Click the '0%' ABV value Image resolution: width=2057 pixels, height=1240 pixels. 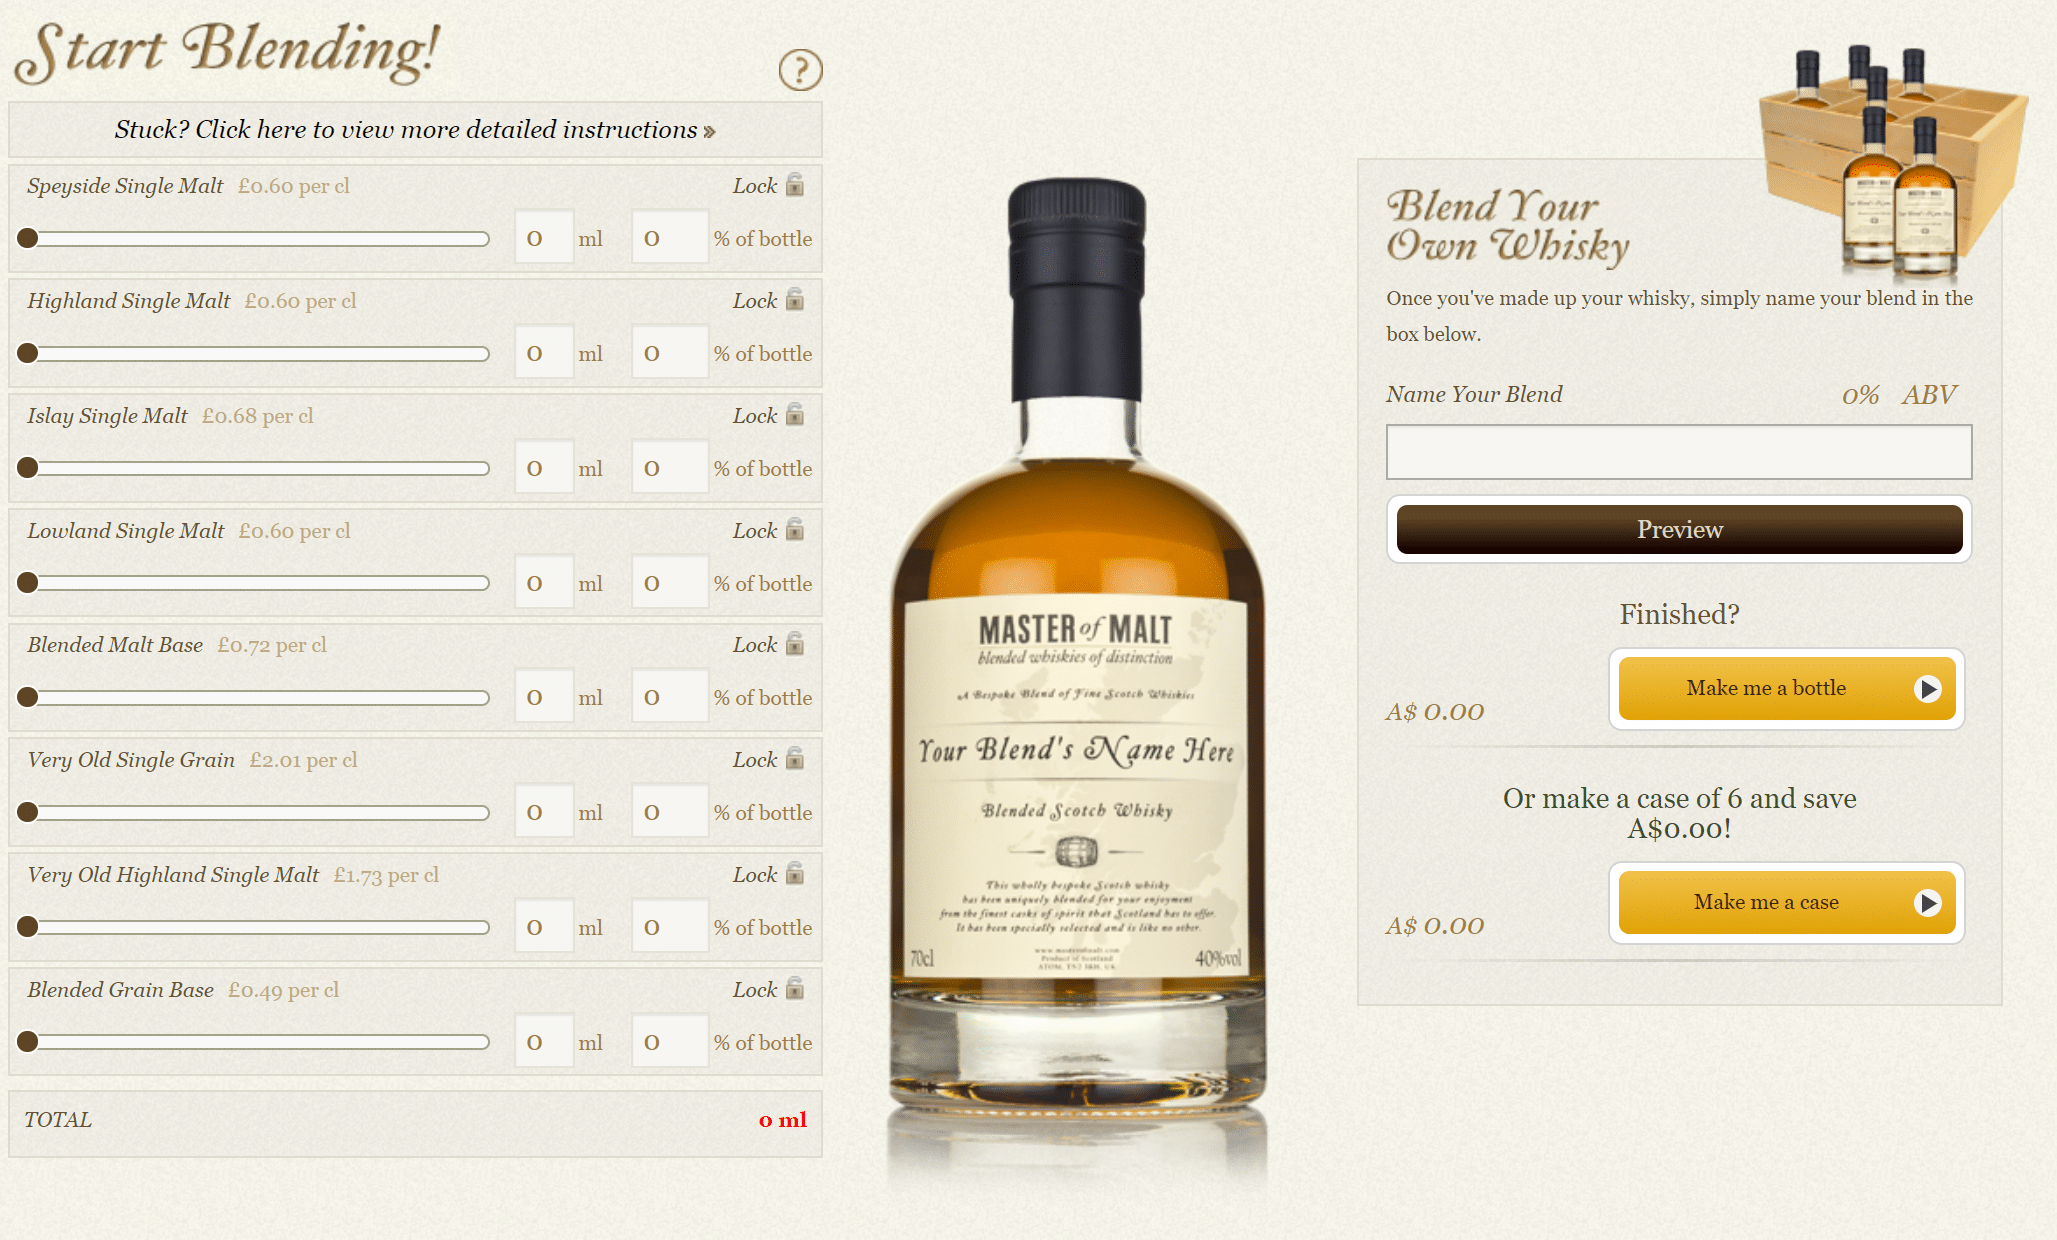(1860, 395)
